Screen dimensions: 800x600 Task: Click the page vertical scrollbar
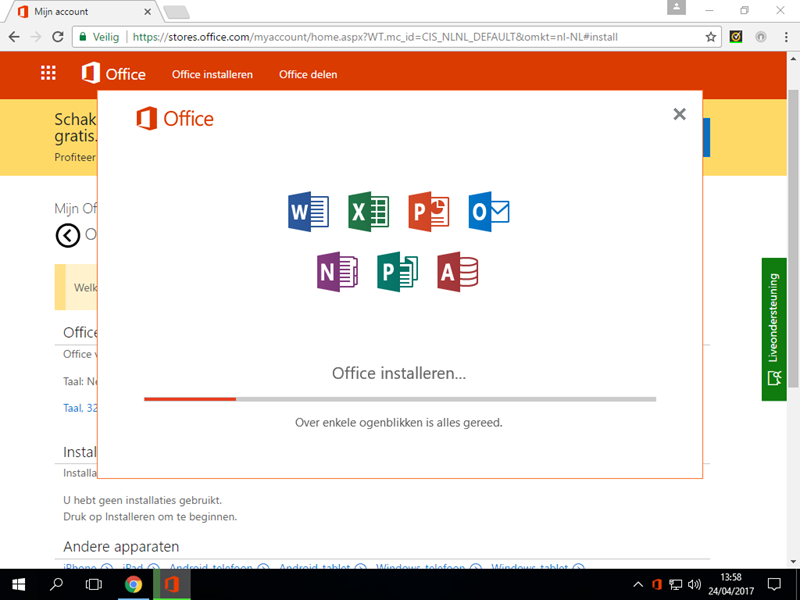click(x=793, y=238)
